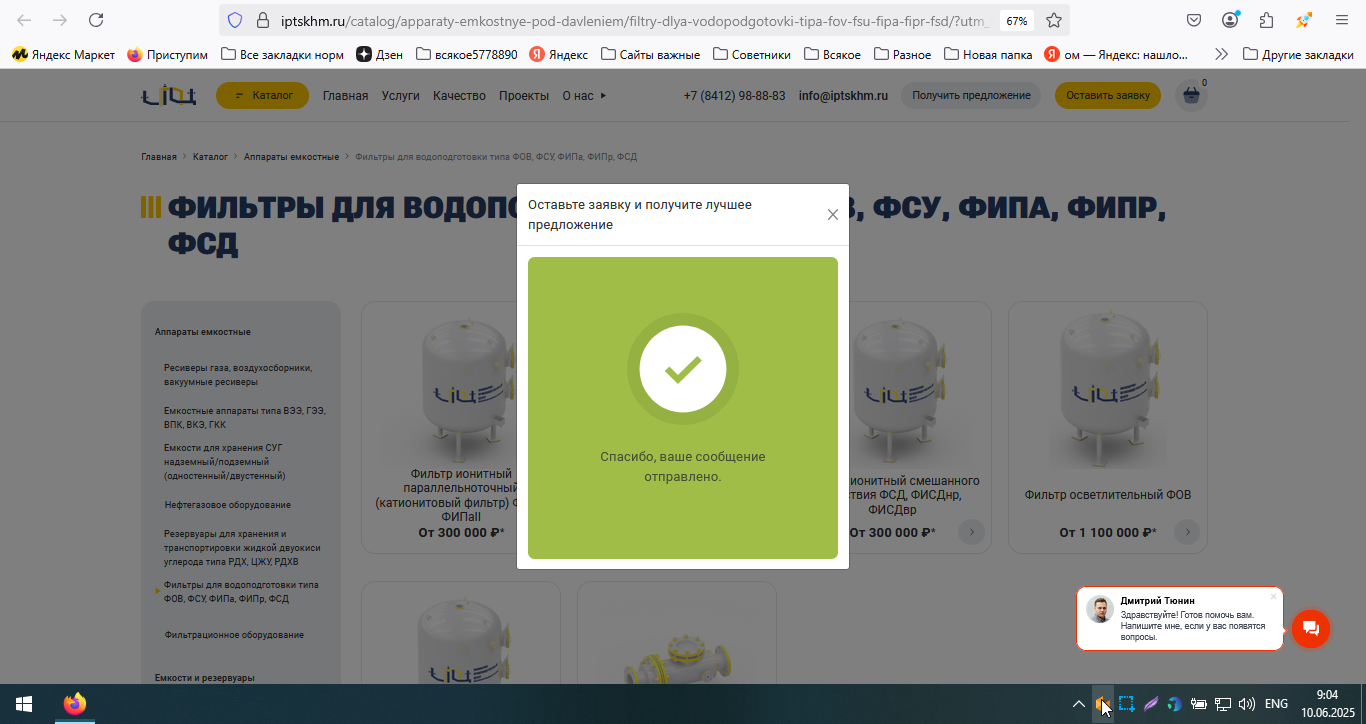
Task: Go forward with the browser arrow
Action: [x=60, y=20]
